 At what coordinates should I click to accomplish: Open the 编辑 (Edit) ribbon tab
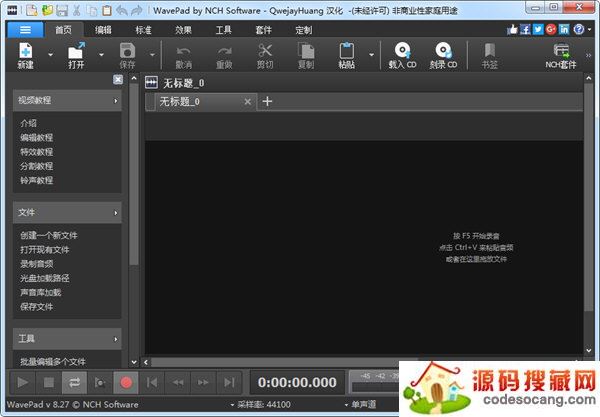click(103, 30)
